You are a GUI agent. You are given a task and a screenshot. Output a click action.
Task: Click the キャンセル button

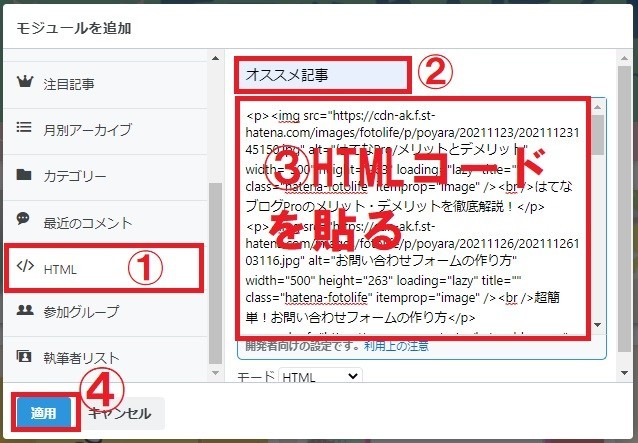120,413
